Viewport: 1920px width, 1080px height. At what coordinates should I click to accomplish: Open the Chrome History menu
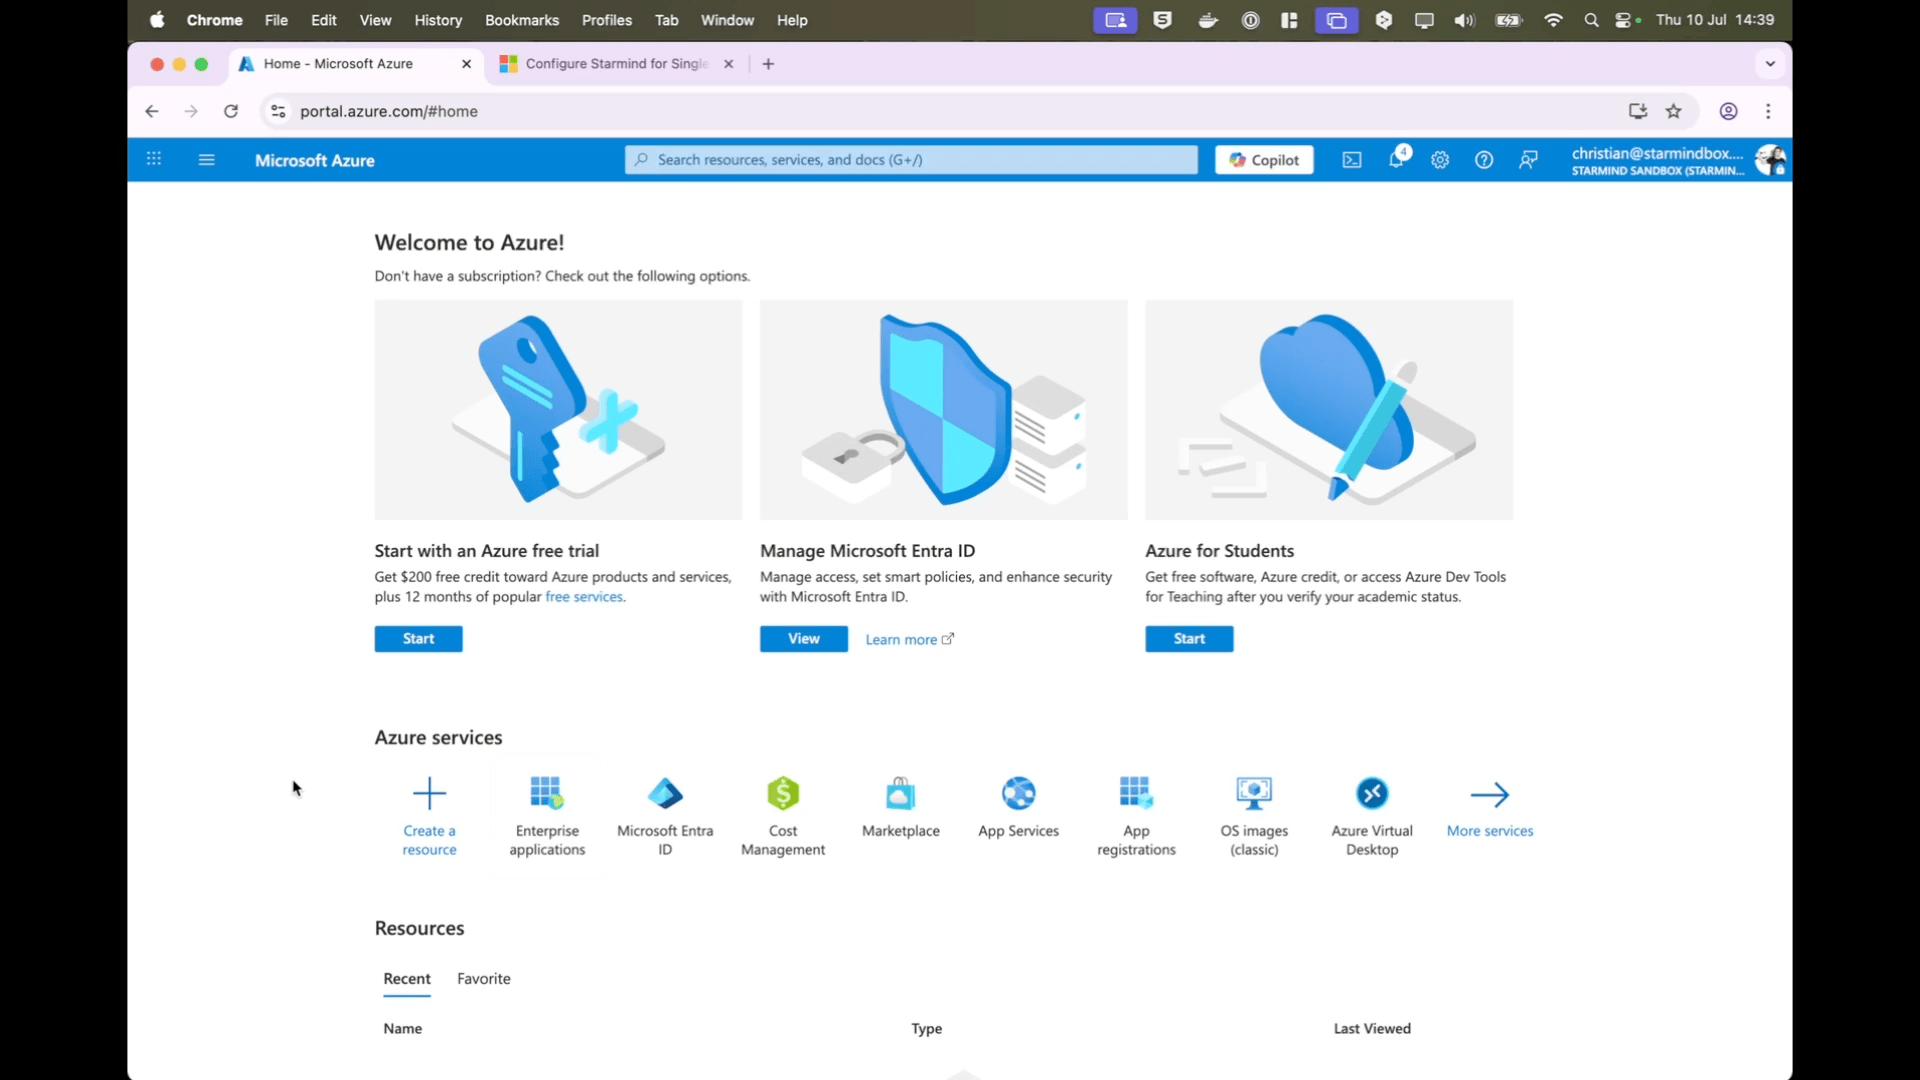(438, 20)
